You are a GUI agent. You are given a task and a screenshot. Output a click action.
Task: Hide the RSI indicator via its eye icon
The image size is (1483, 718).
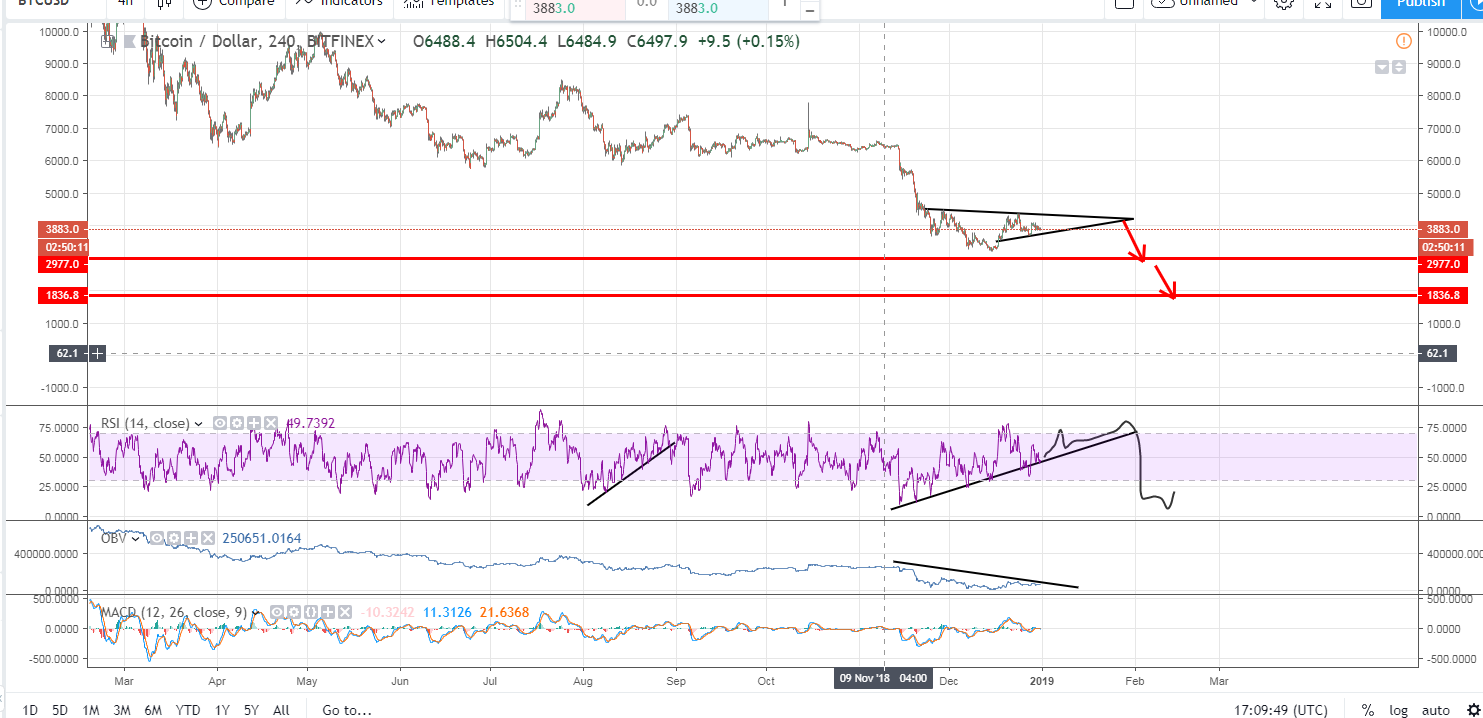tap(220, 423)
